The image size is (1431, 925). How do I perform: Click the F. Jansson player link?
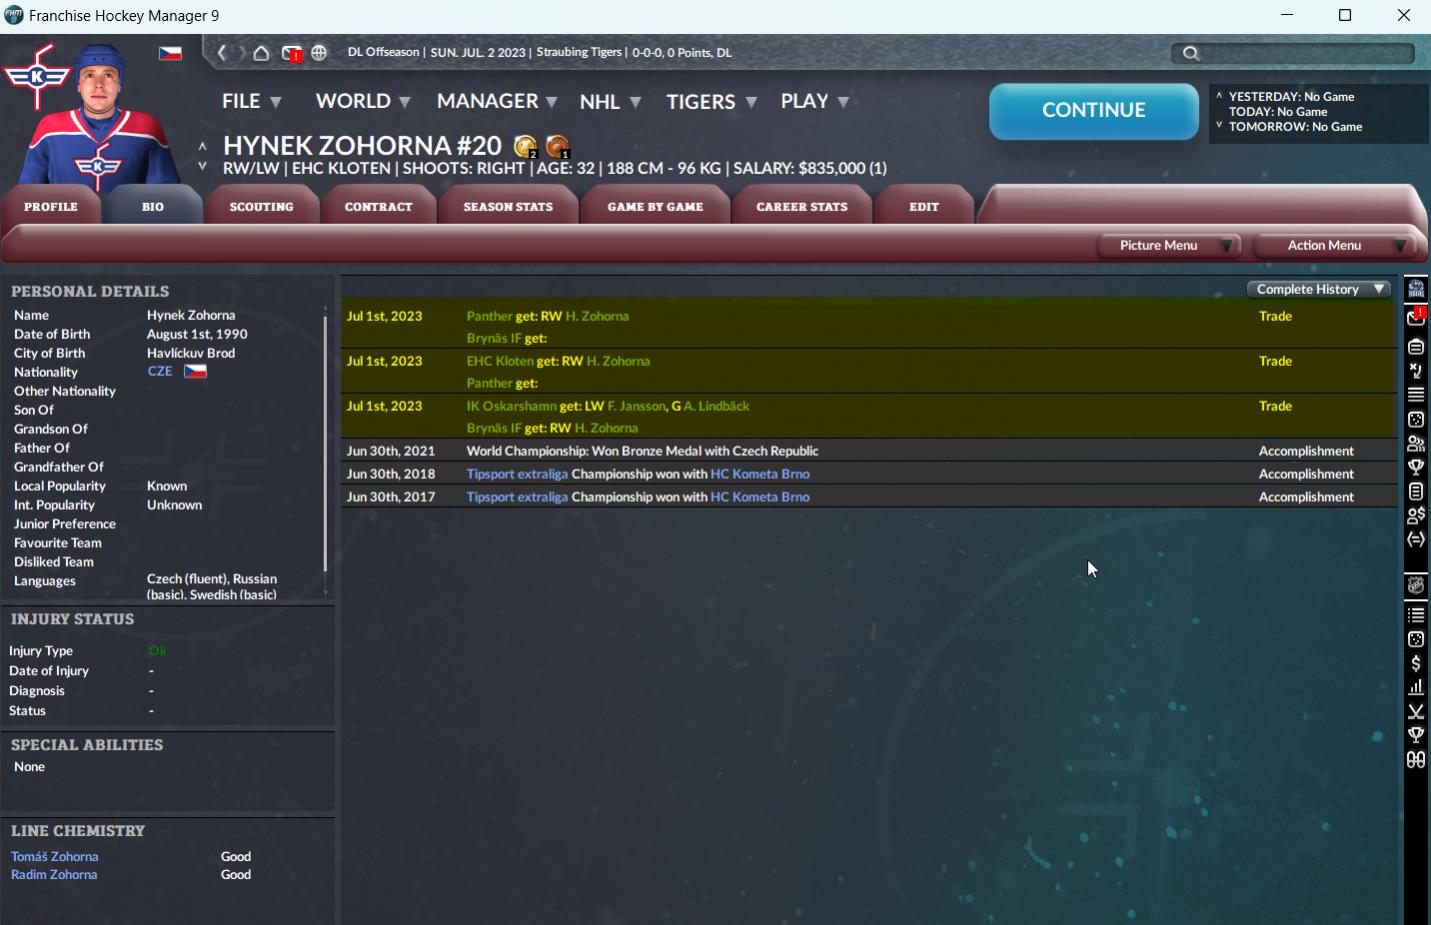637,406
